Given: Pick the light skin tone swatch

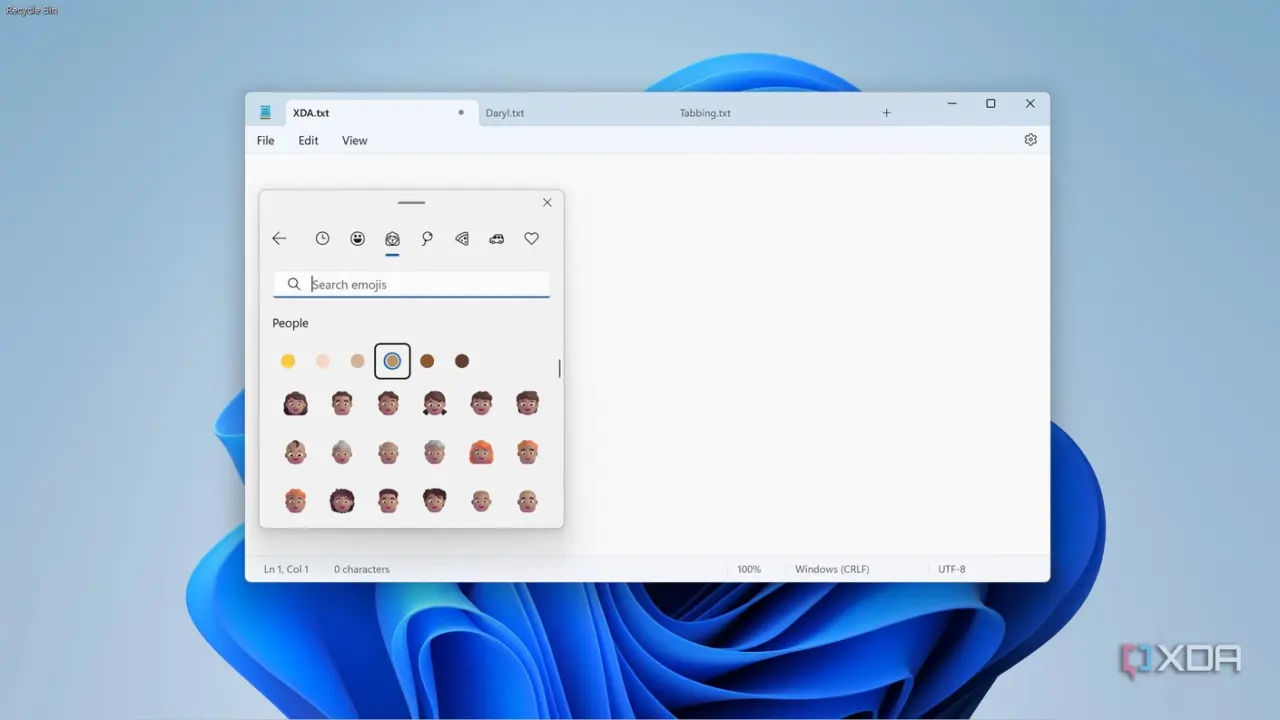Looking at the screenshot, I should [x=323, y=361].
